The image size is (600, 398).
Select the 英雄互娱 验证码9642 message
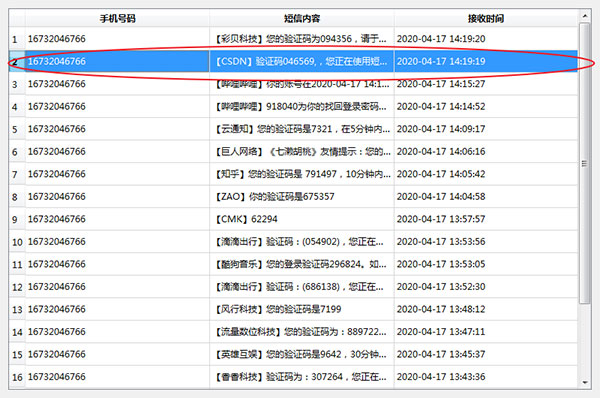click(302, 354)
